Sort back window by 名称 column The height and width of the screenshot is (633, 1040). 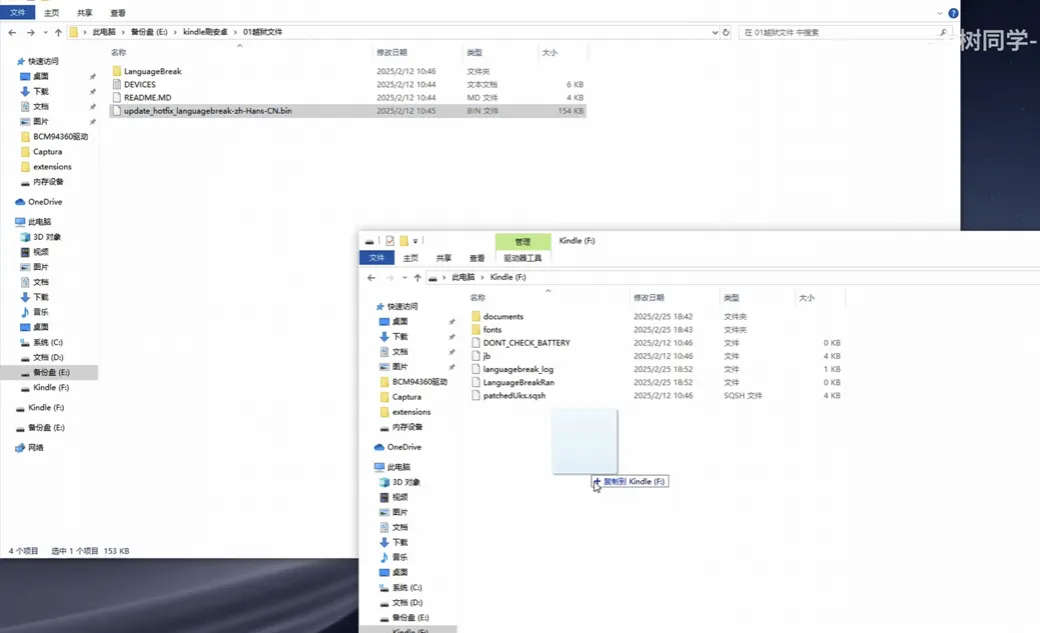pyautogui.click(x=119, y=52)
